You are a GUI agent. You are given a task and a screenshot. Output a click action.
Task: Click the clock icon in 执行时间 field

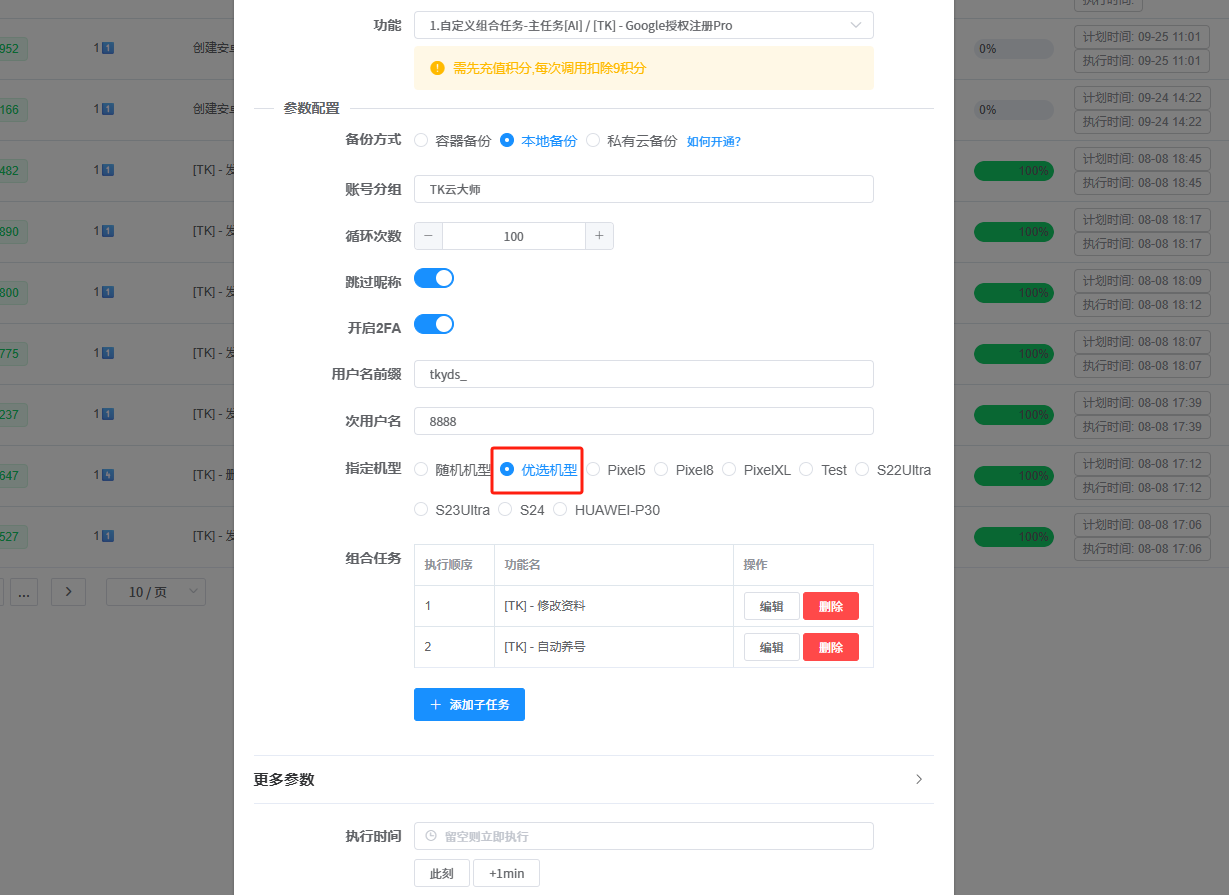430,835
